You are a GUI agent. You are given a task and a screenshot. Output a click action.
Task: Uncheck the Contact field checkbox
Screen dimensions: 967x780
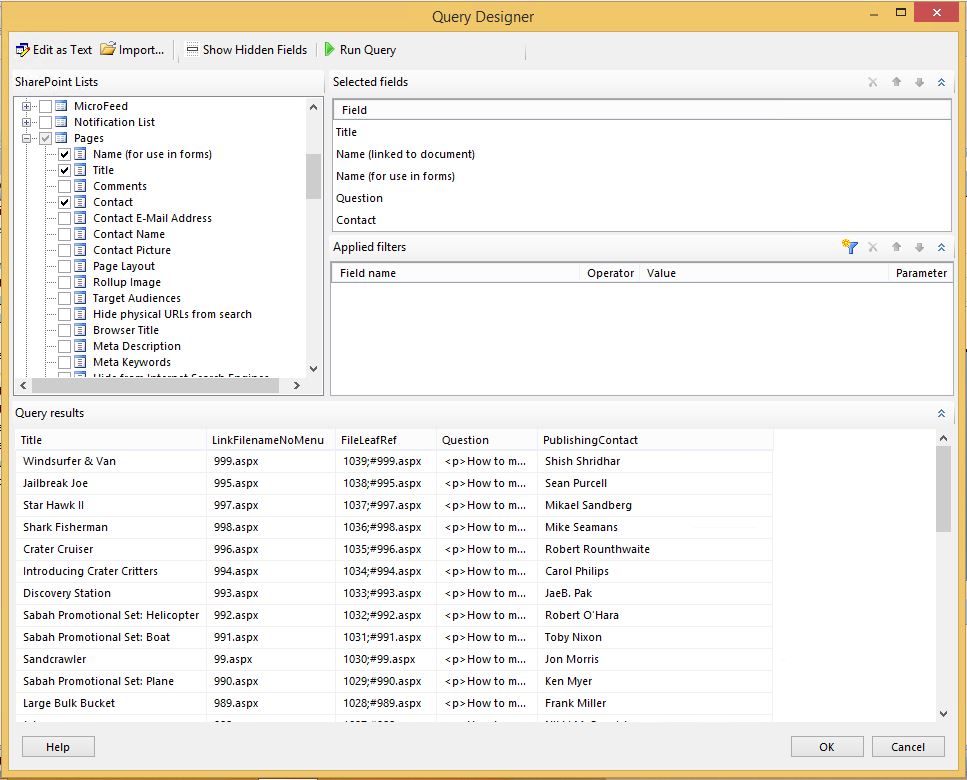[65, 202]
